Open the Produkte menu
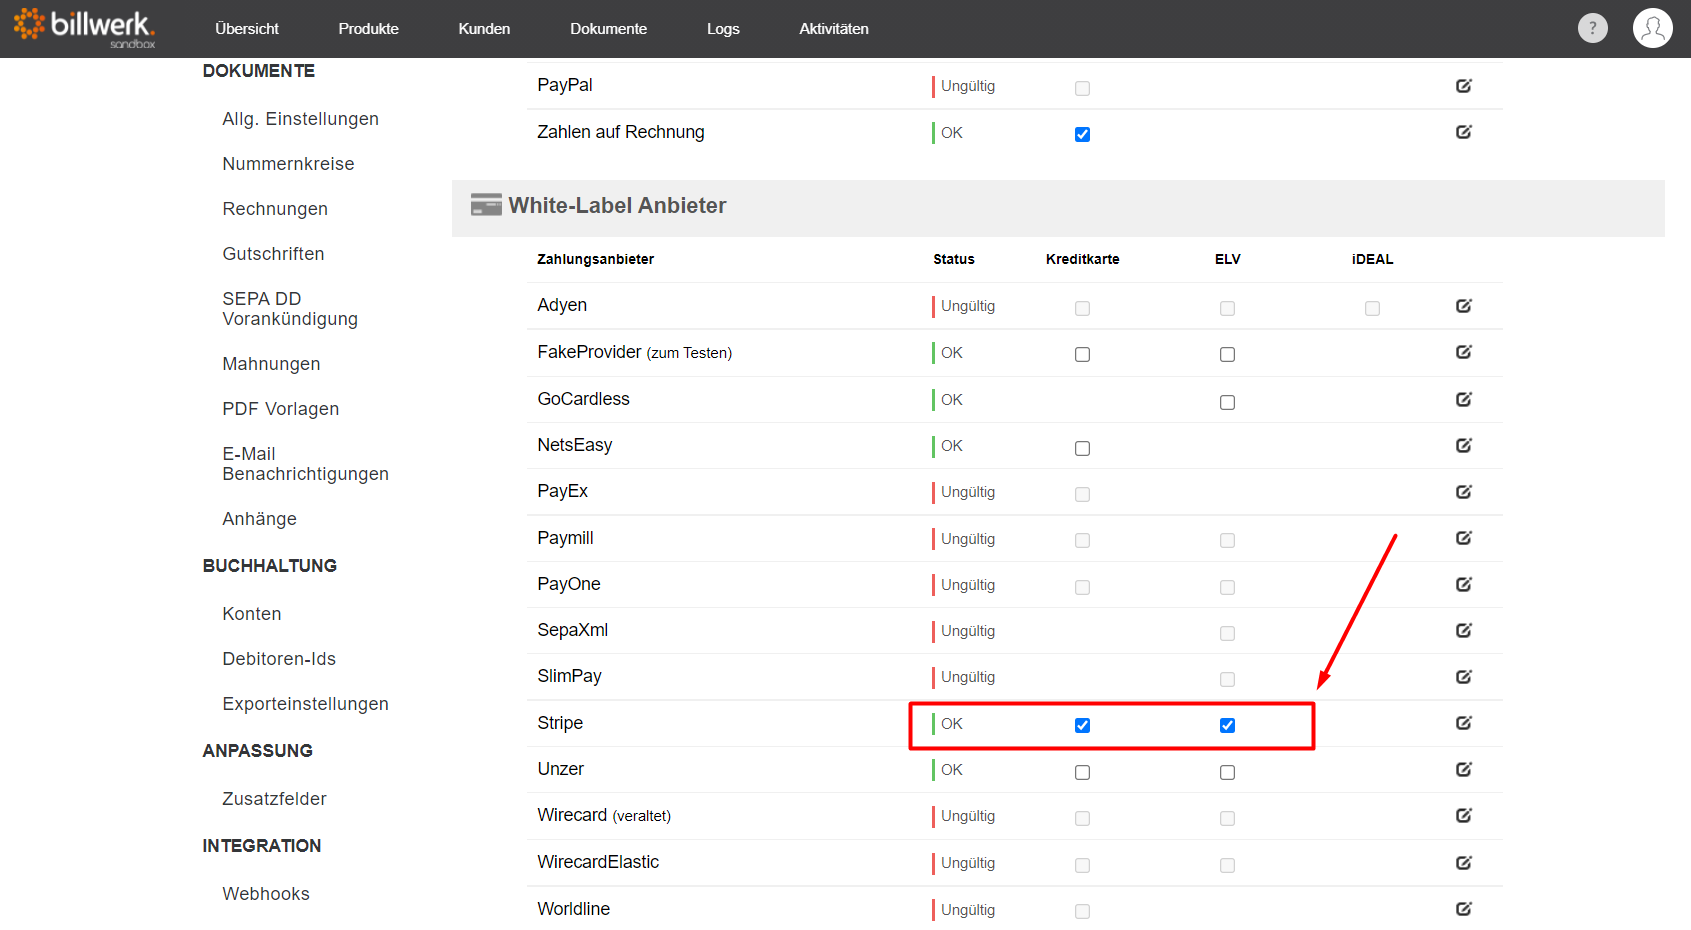 tap(368, 29)
